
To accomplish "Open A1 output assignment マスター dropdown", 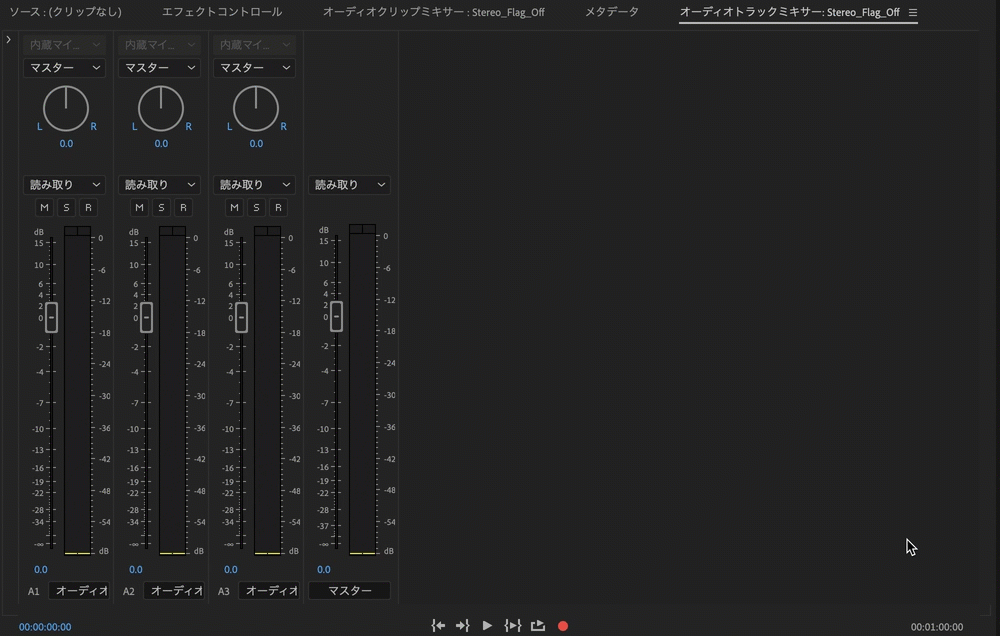I will click(64, 68).
